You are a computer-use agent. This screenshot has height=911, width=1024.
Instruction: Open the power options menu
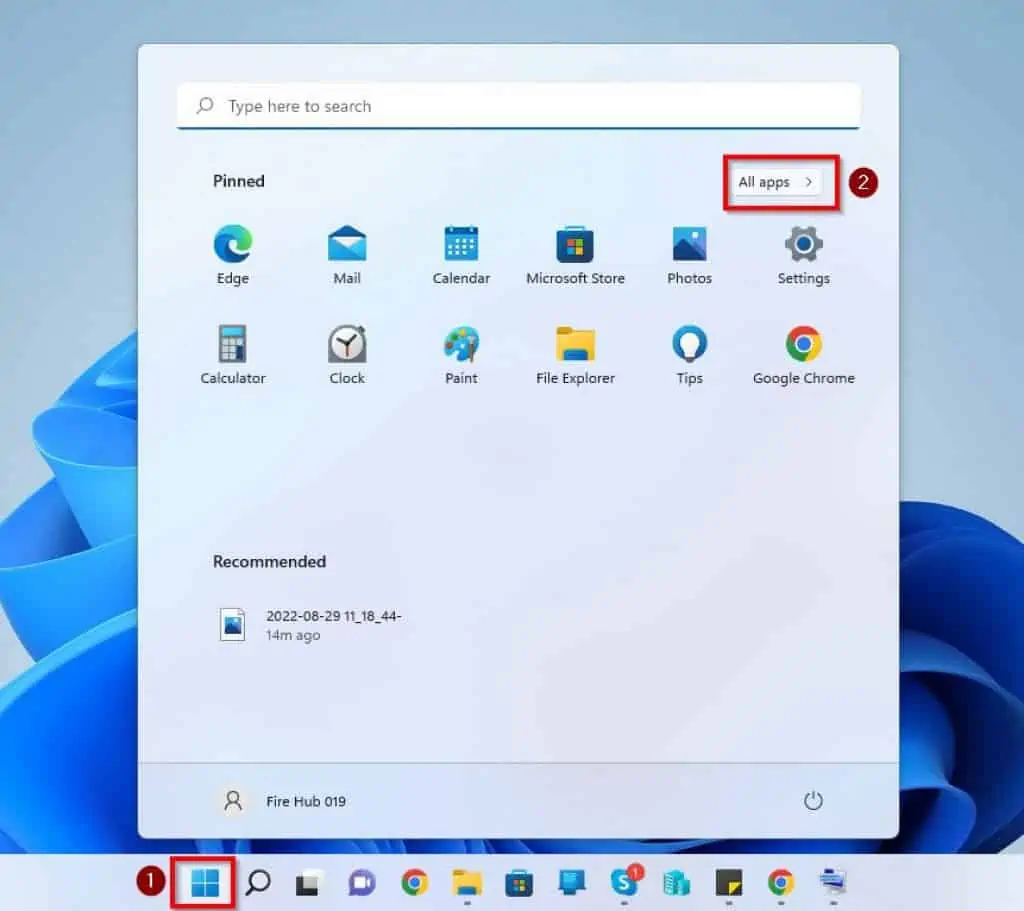coord(813,800)
